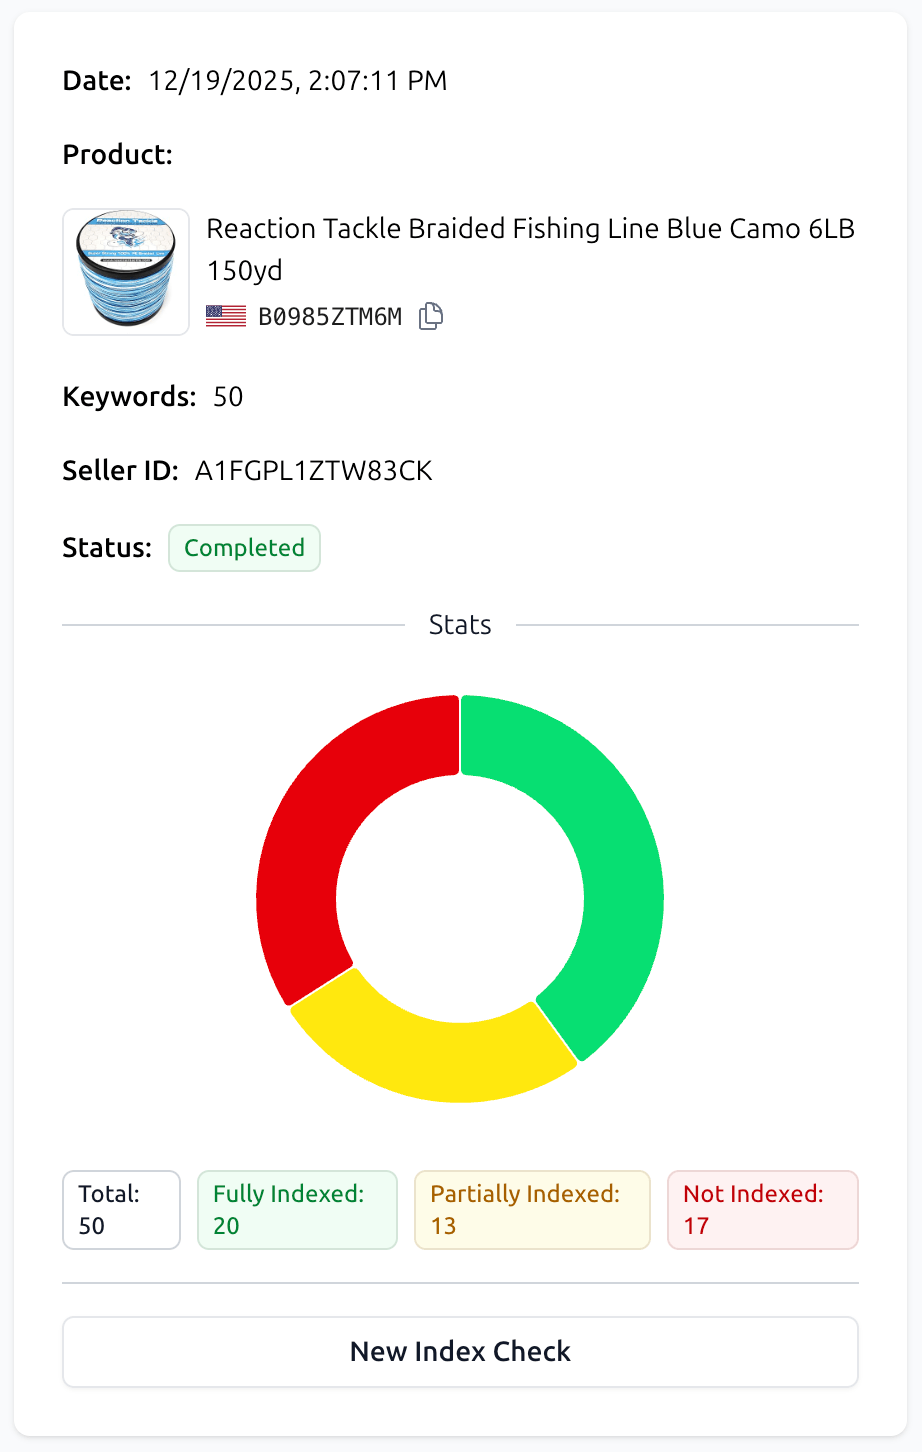The image size is (922, 1452).
Task: Click the fishing line product image
Action: pos(125,271)
